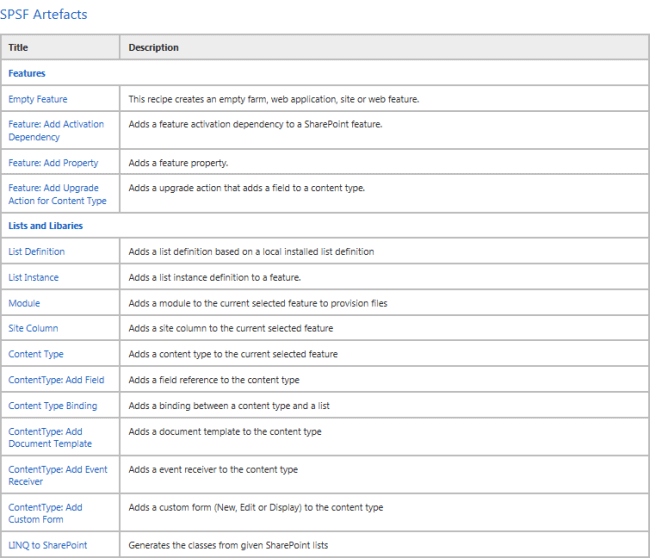Viewport: 650px width, 558px height.
Task: Click the Description column header
Action: click(x=154, y=47)
